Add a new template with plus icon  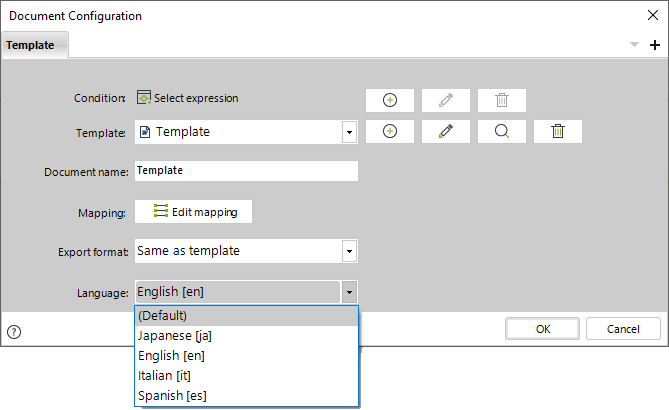(x=390, y=131)
